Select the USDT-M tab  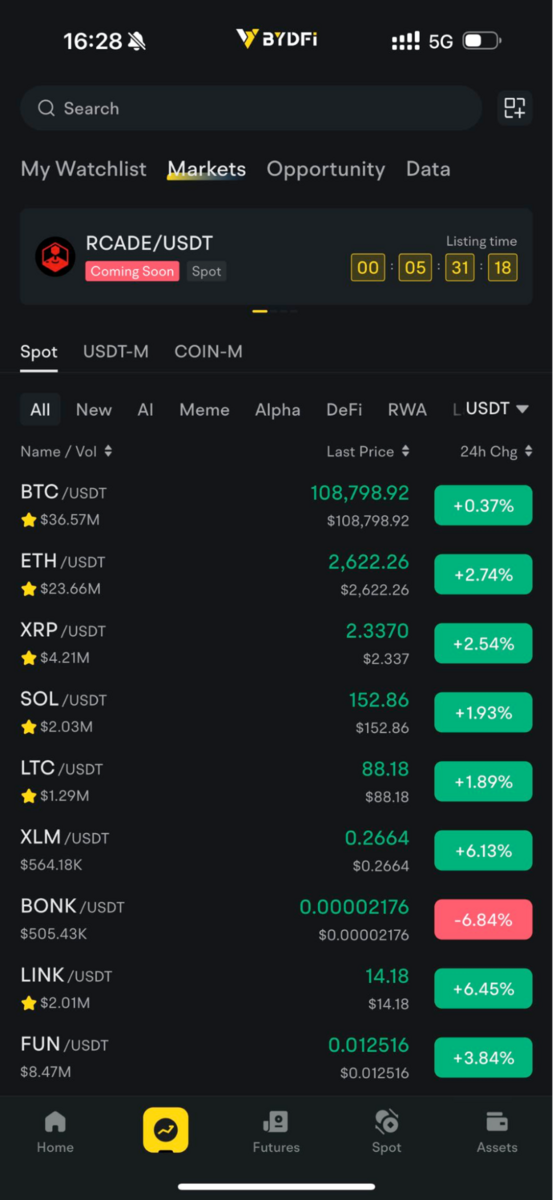tap(116, 351)
